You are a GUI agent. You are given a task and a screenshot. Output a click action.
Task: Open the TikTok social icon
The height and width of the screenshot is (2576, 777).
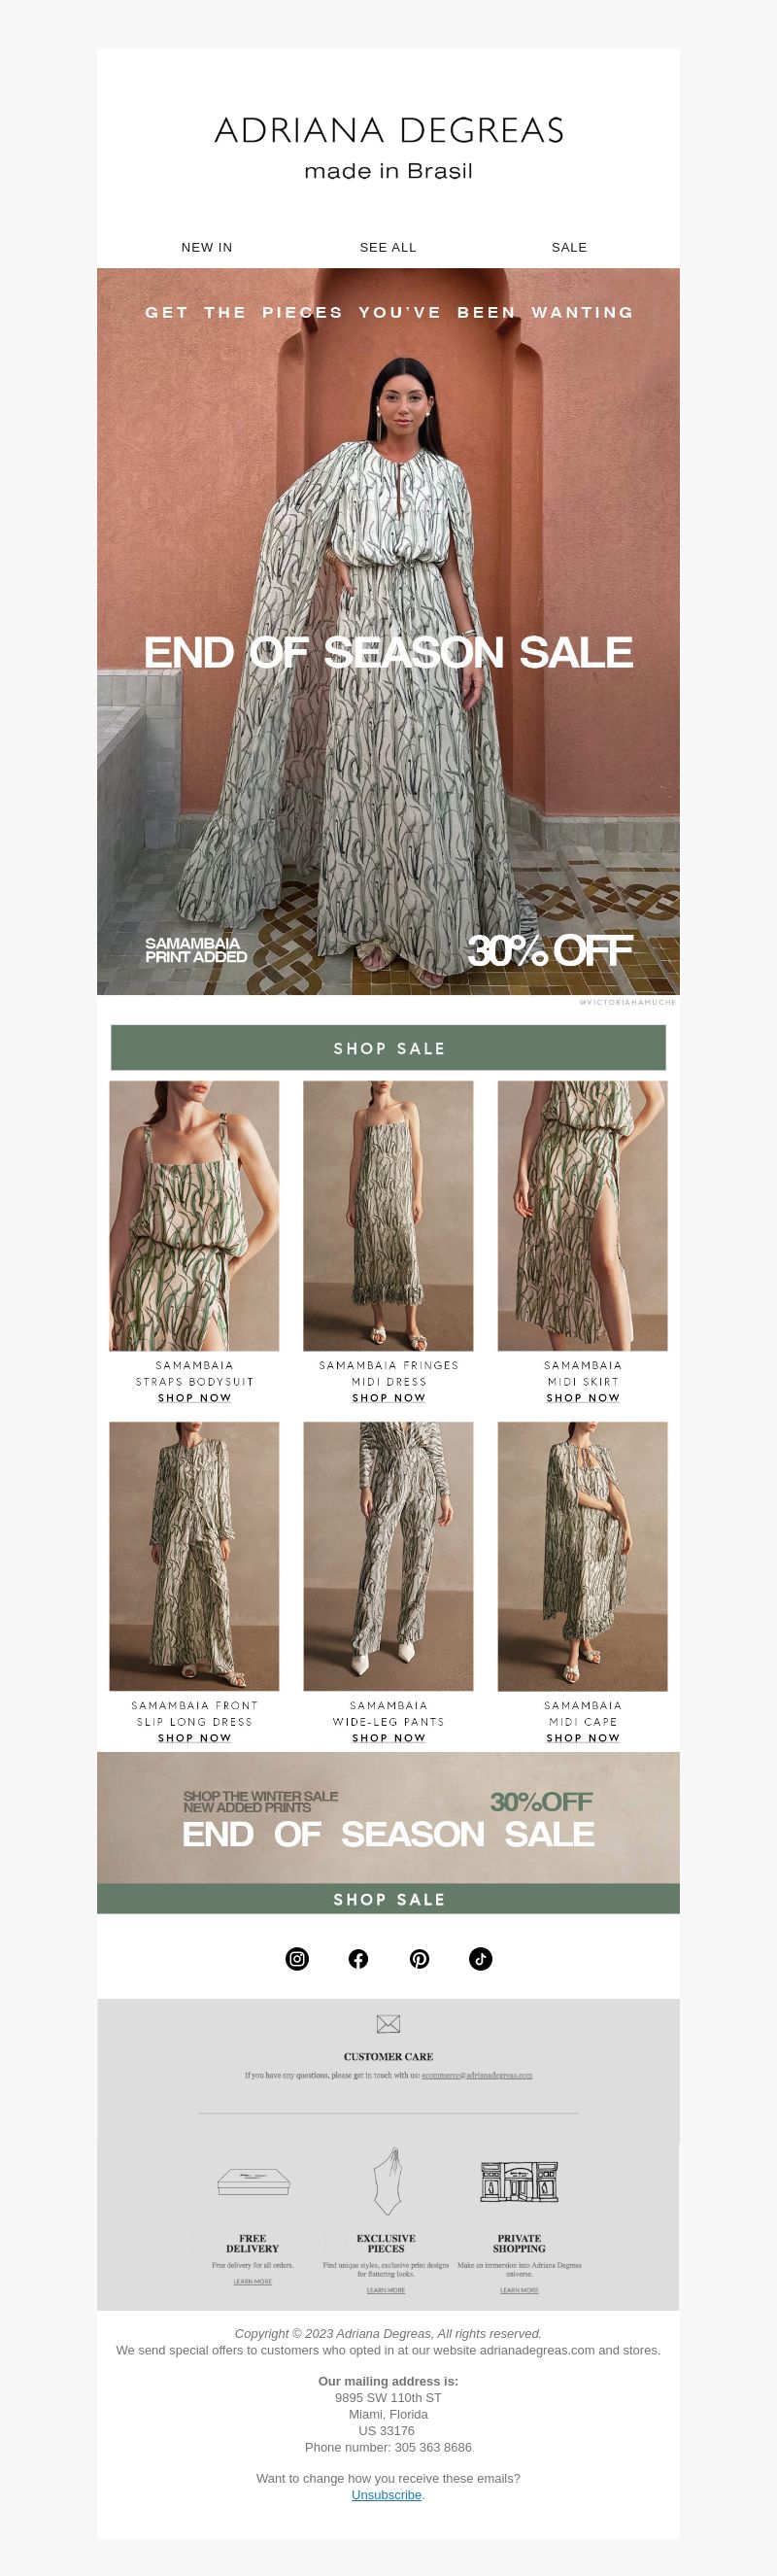[480, 1959]
